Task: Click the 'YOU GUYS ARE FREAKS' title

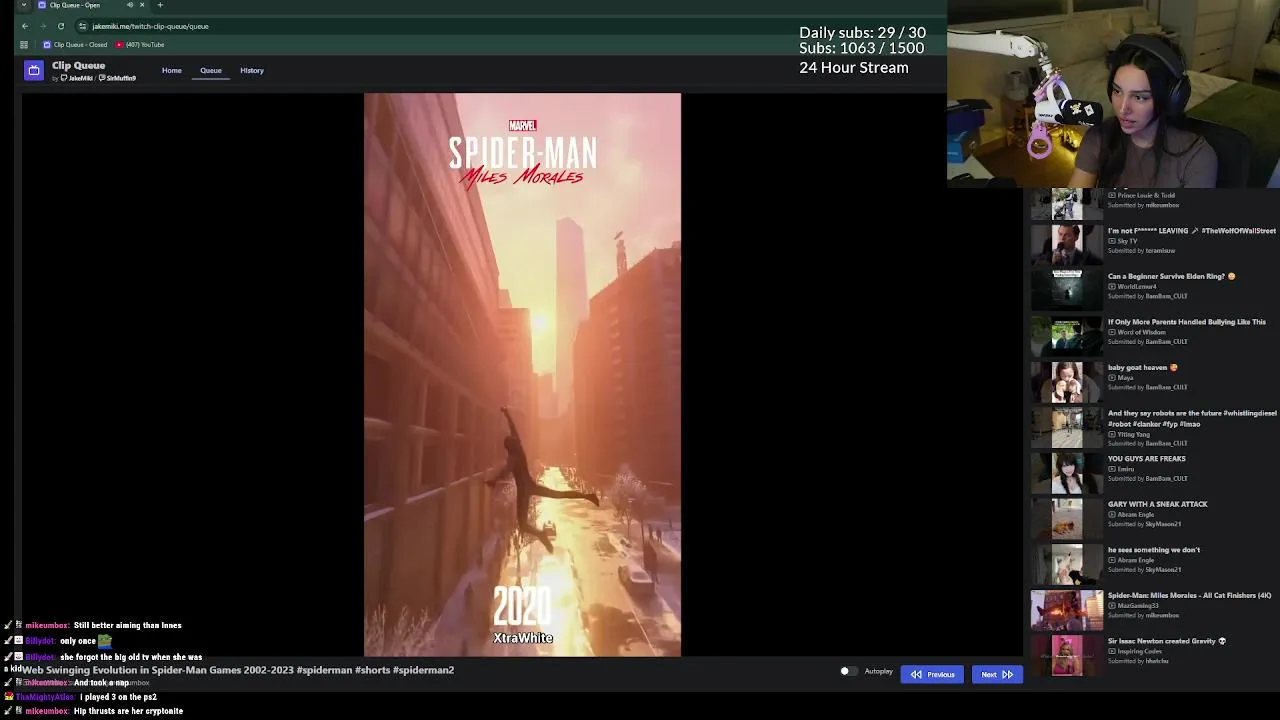Action: click(x=1146, y=458)
